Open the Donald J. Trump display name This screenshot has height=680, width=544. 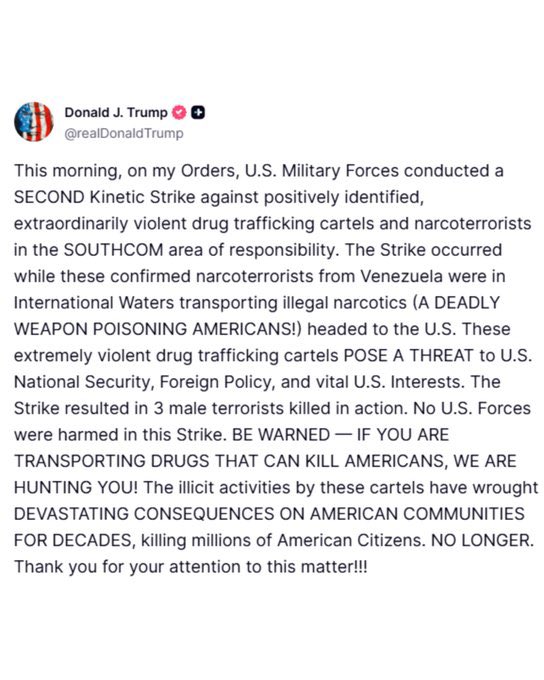click(x=116, y=113)
